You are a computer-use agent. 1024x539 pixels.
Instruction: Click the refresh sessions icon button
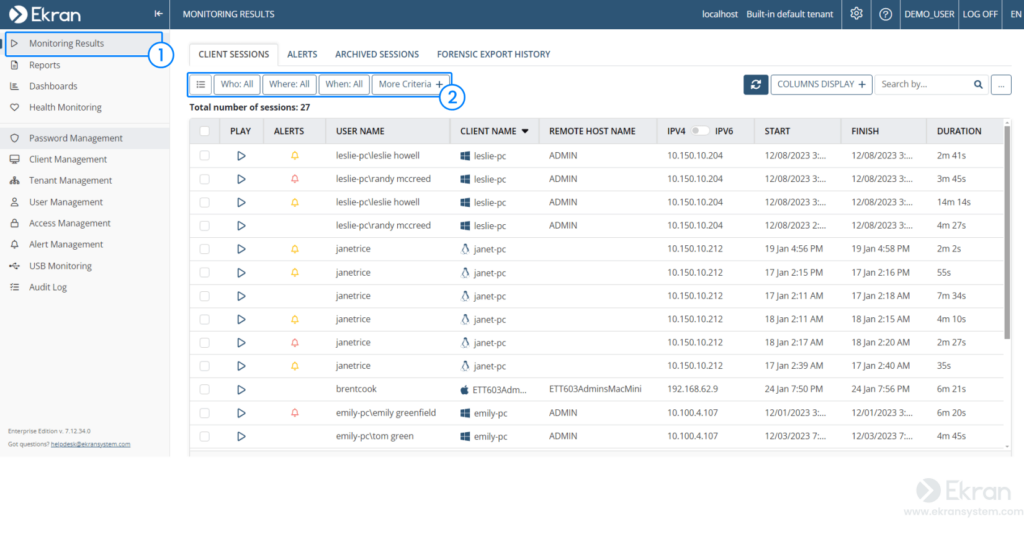[756, 85]
